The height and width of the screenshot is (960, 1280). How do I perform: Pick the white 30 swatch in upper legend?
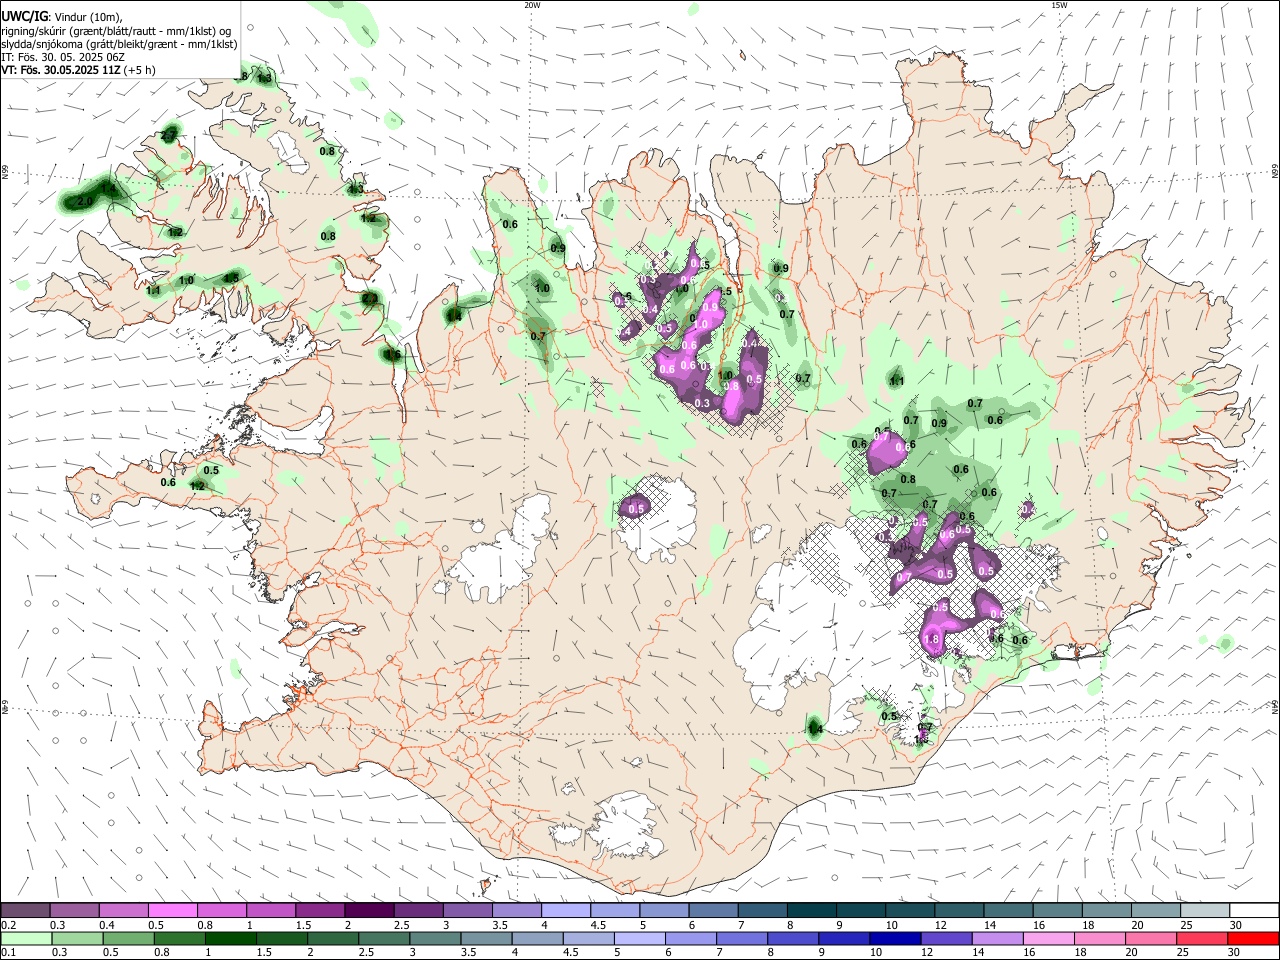tap(1254, 910)
